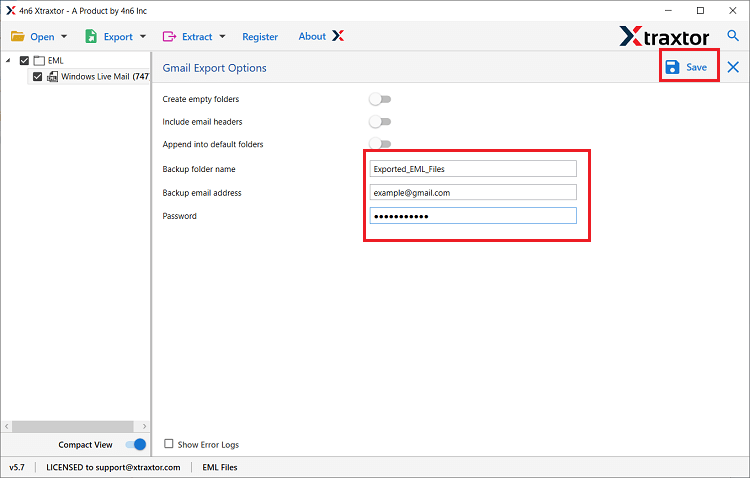Click the Append into default folders label
Screen dimensions: 750x478
(x=213, y=144)
